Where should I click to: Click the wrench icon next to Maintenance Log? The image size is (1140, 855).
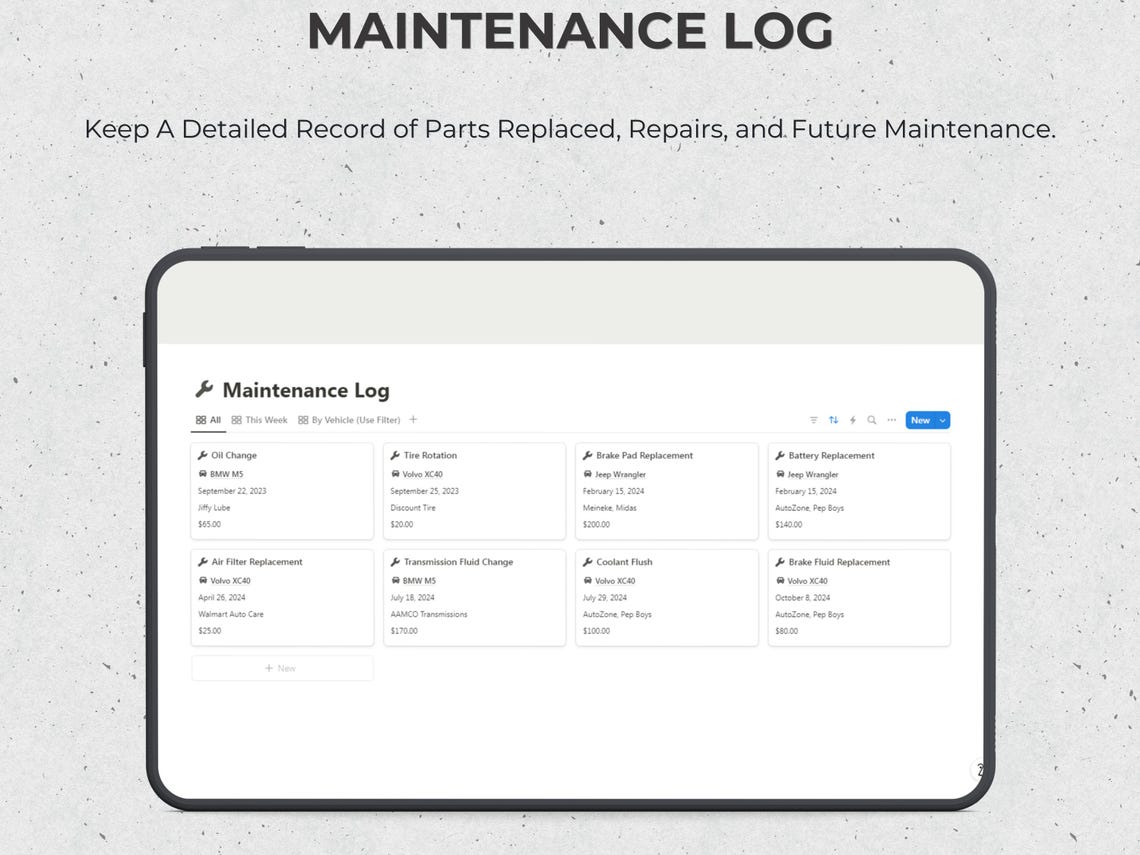205,390
